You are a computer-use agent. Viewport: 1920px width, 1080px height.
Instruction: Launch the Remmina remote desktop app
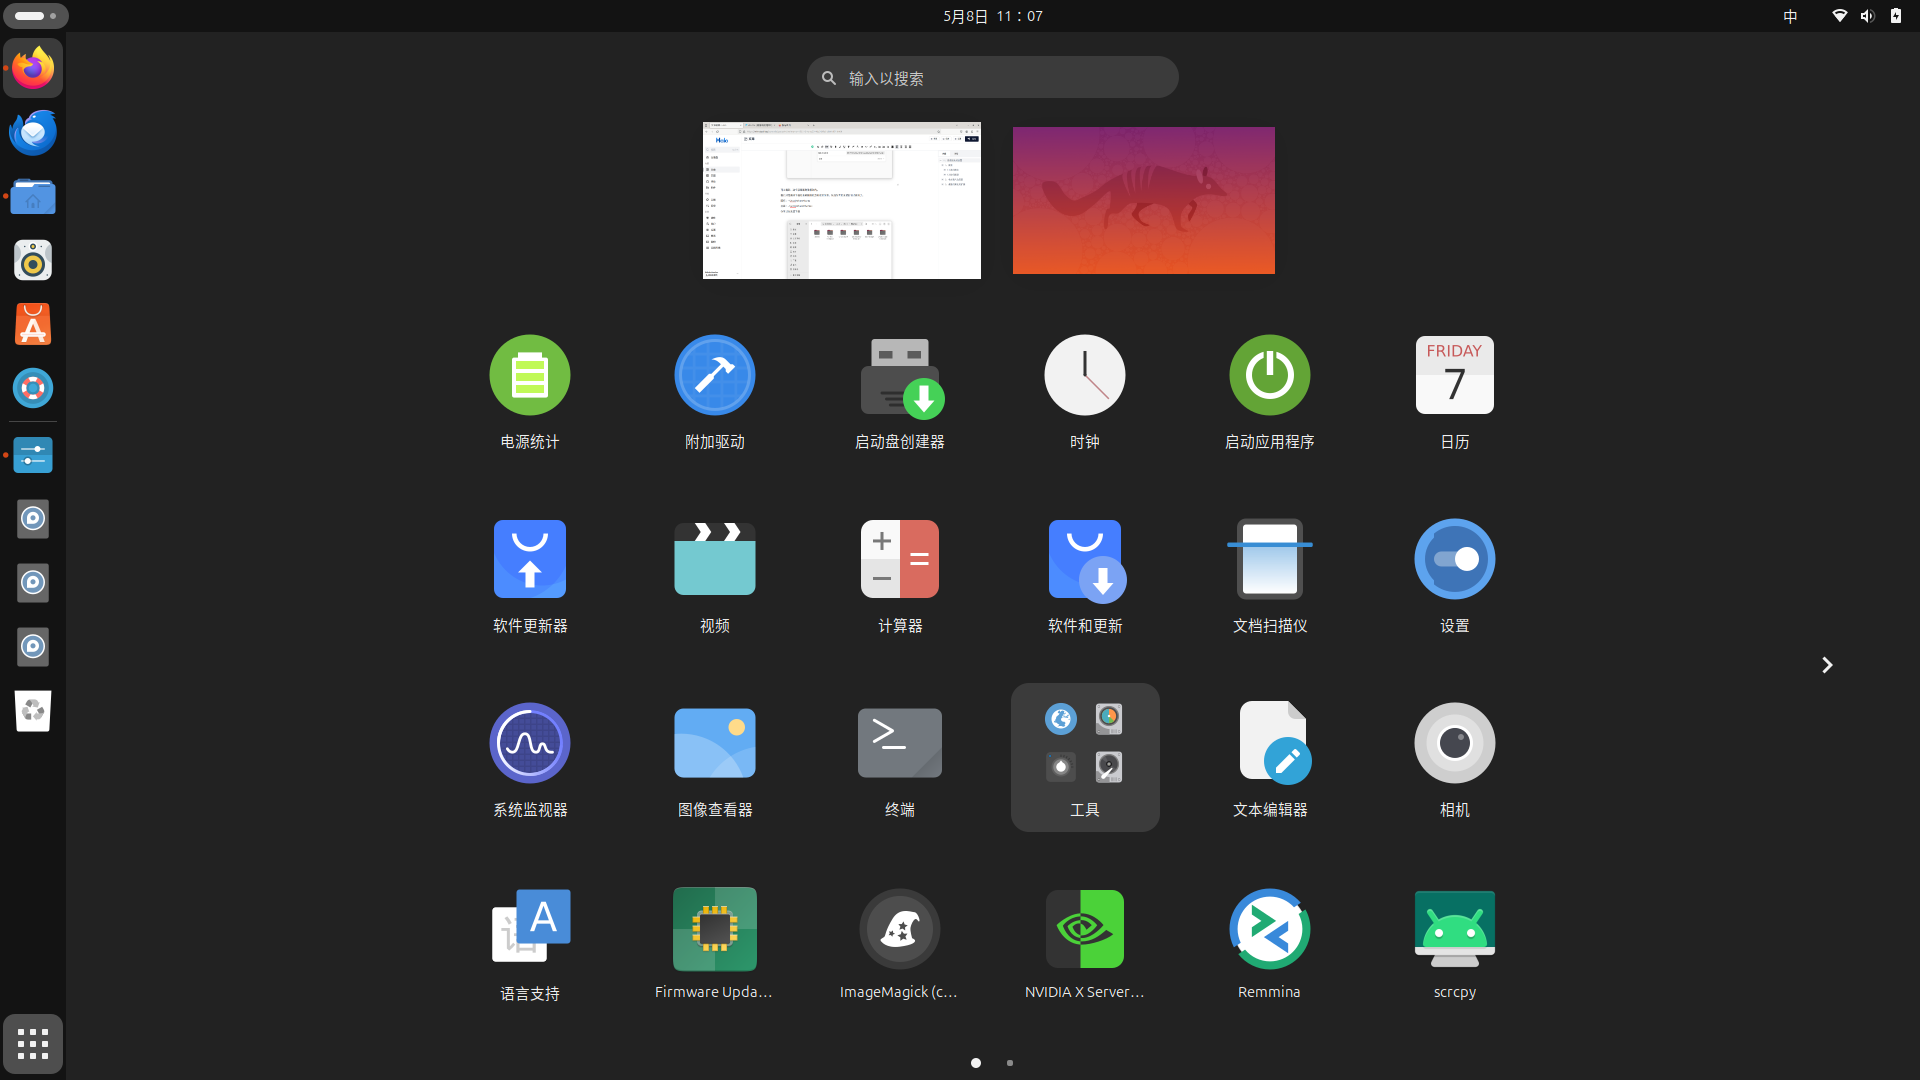1269,930
